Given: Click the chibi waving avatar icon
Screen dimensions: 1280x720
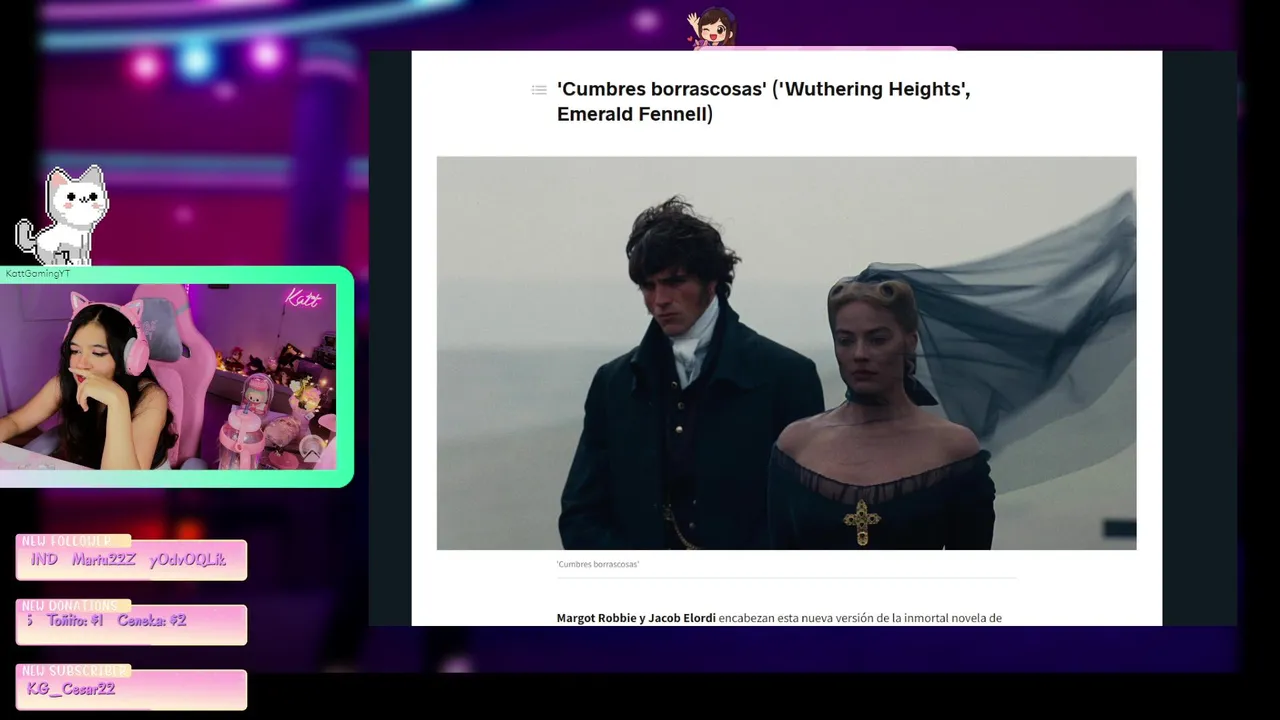Looking at the screenshot, I should 712,27.
